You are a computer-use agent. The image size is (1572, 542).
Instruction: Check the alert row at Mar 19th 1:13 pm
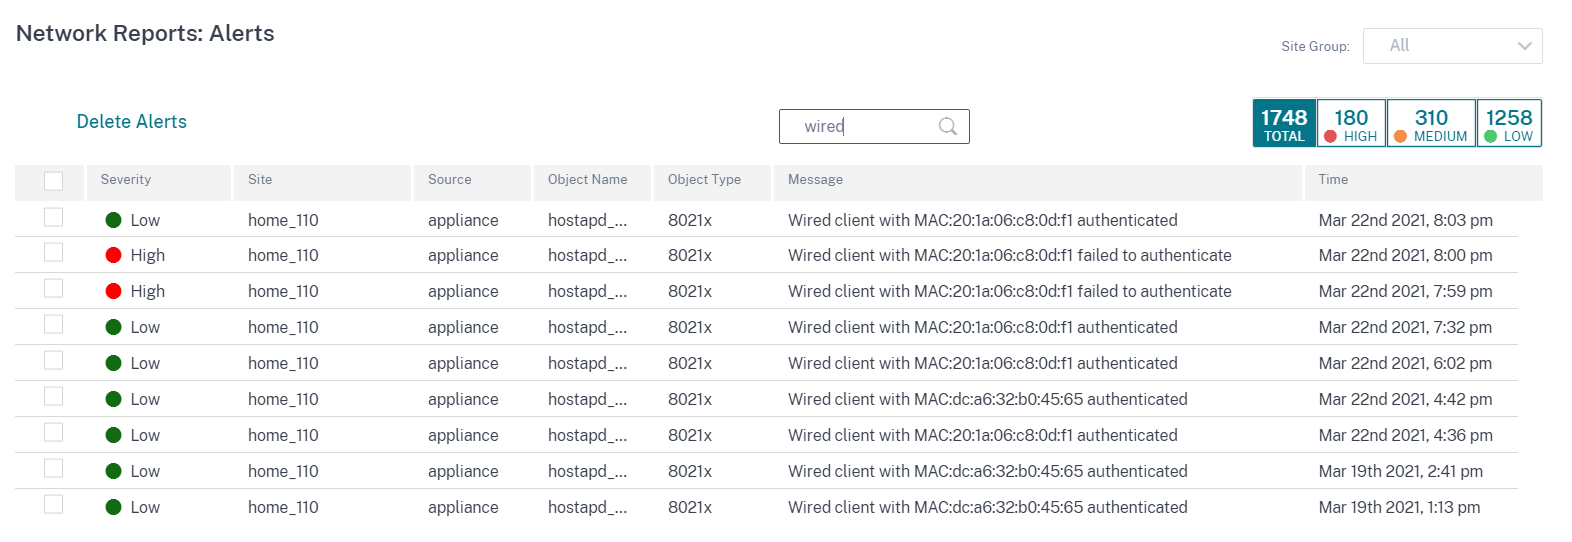54,504
